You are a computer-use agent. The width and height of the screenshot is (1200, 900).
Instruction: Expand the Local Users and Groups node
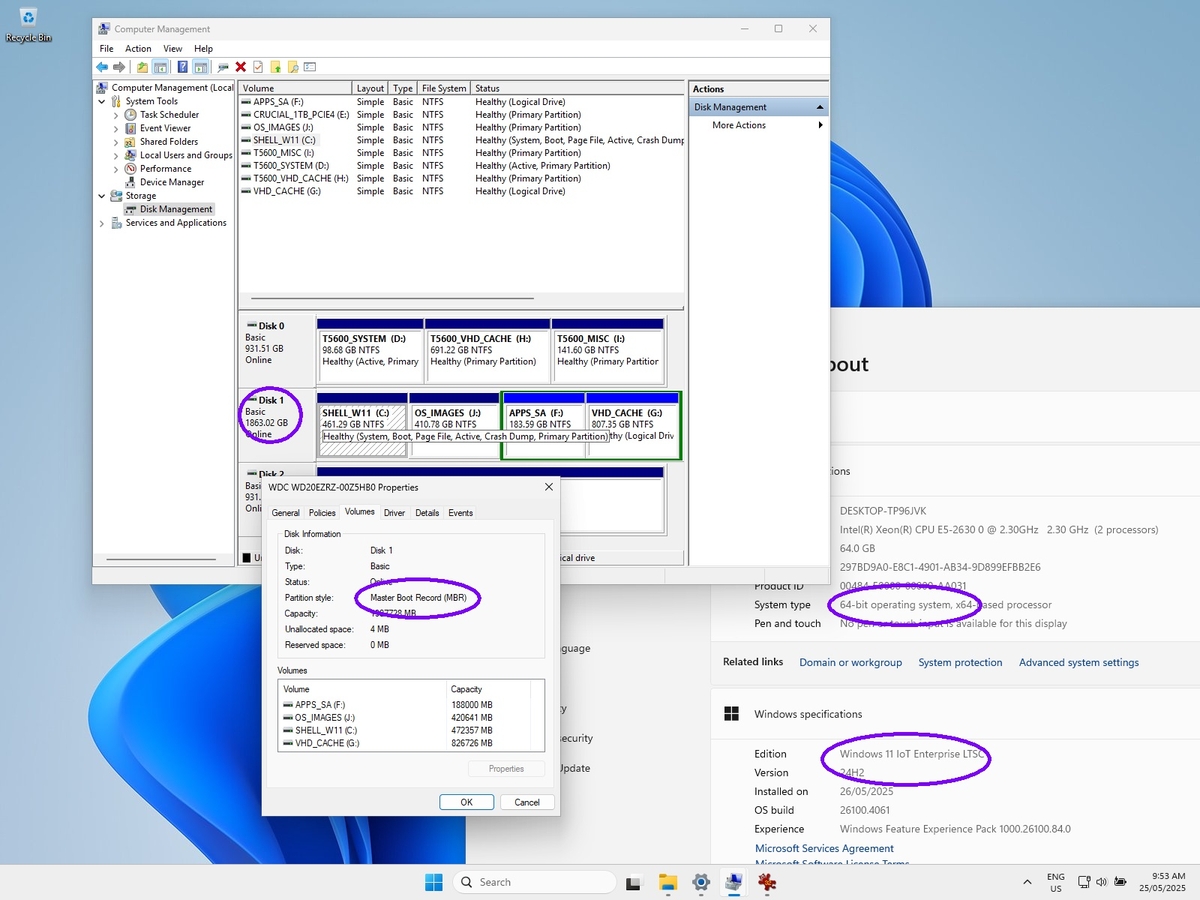116,155
